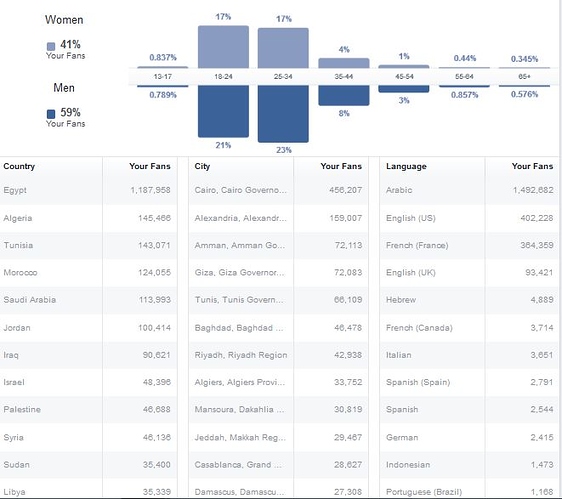
Task: Click the Country column header
Action: click(19, 166)
